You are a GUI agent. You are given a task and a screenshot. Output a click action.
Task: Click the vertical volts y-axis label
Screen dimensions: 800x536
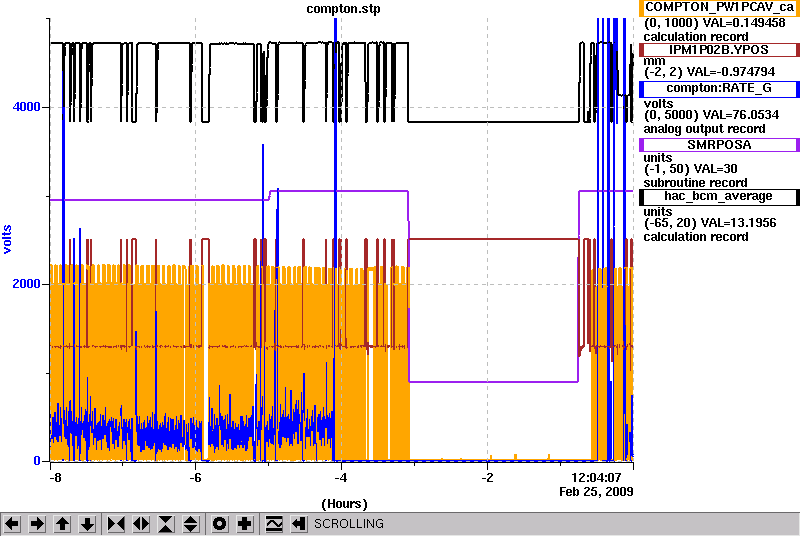pyautogui.click(x=7, y=239)
